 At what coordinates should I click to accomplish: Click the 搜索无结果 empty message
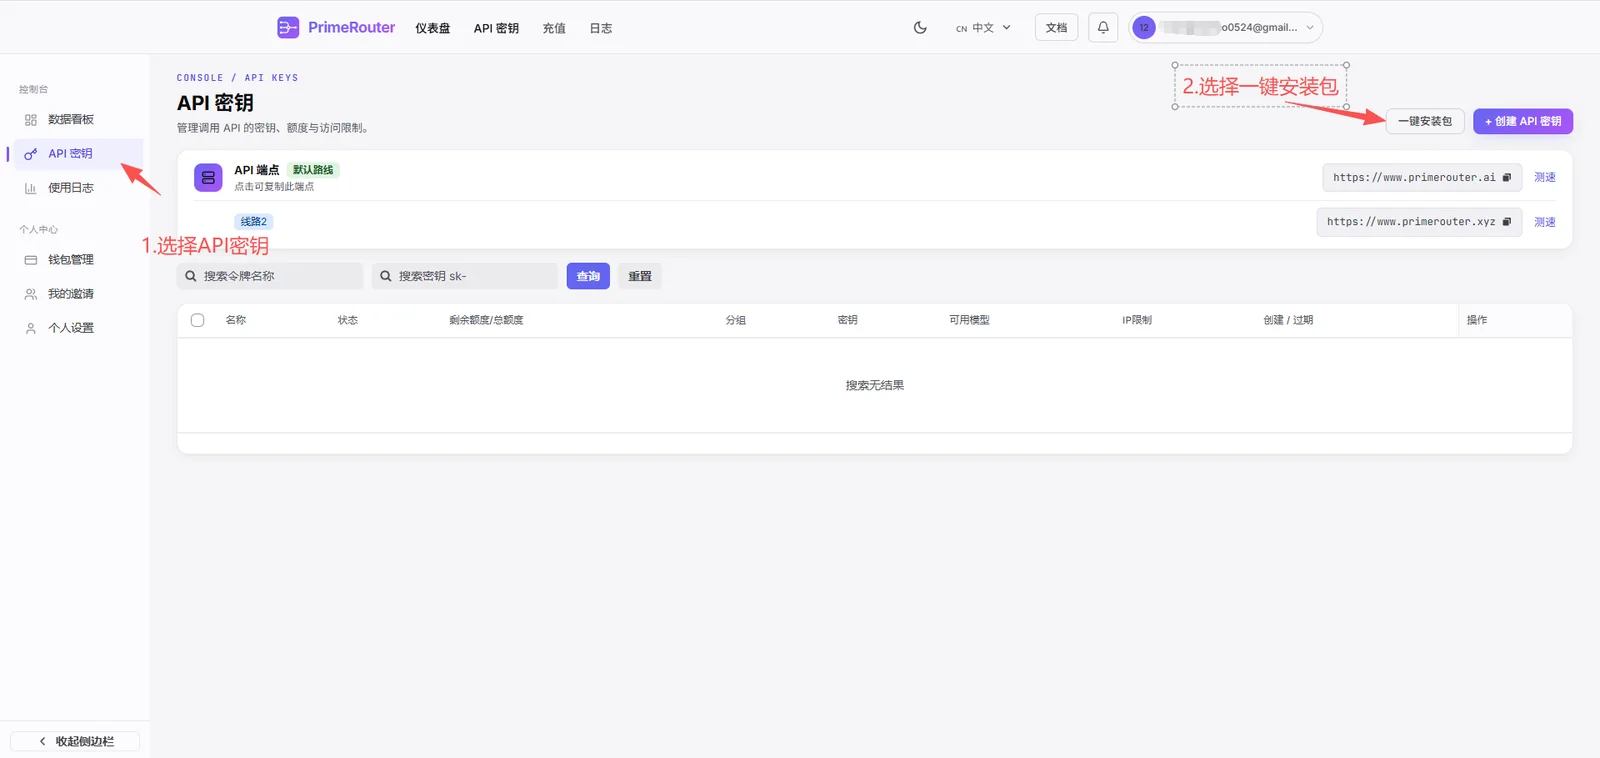click(x=875, y=385)
